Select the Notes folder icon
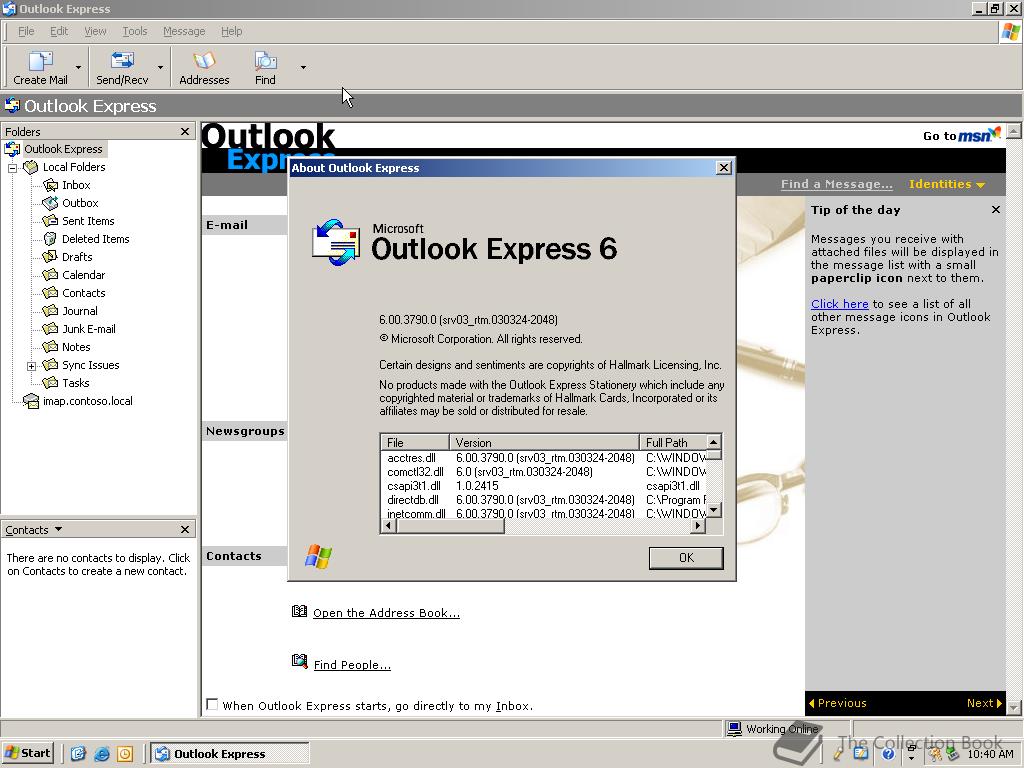 click(x=50, y=347)
